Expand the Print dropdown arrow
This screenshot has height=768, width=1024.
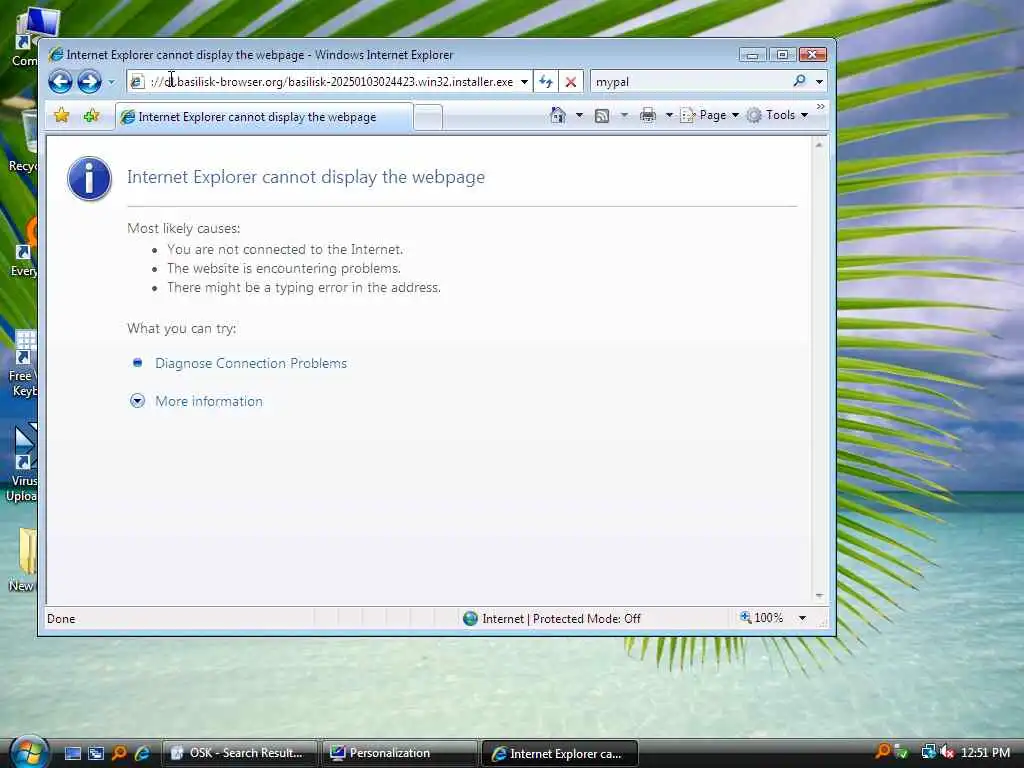tap(669, 115)
